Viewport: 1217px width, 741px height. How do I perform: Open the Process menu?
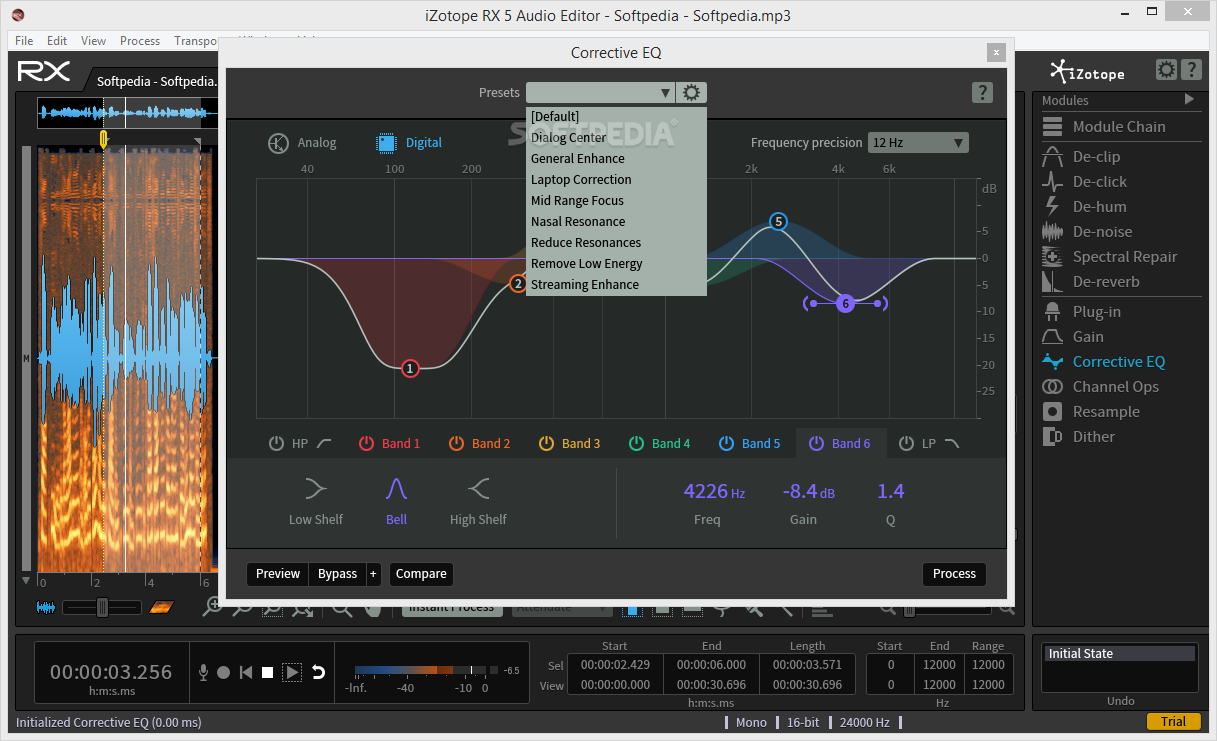coord(140,41)
